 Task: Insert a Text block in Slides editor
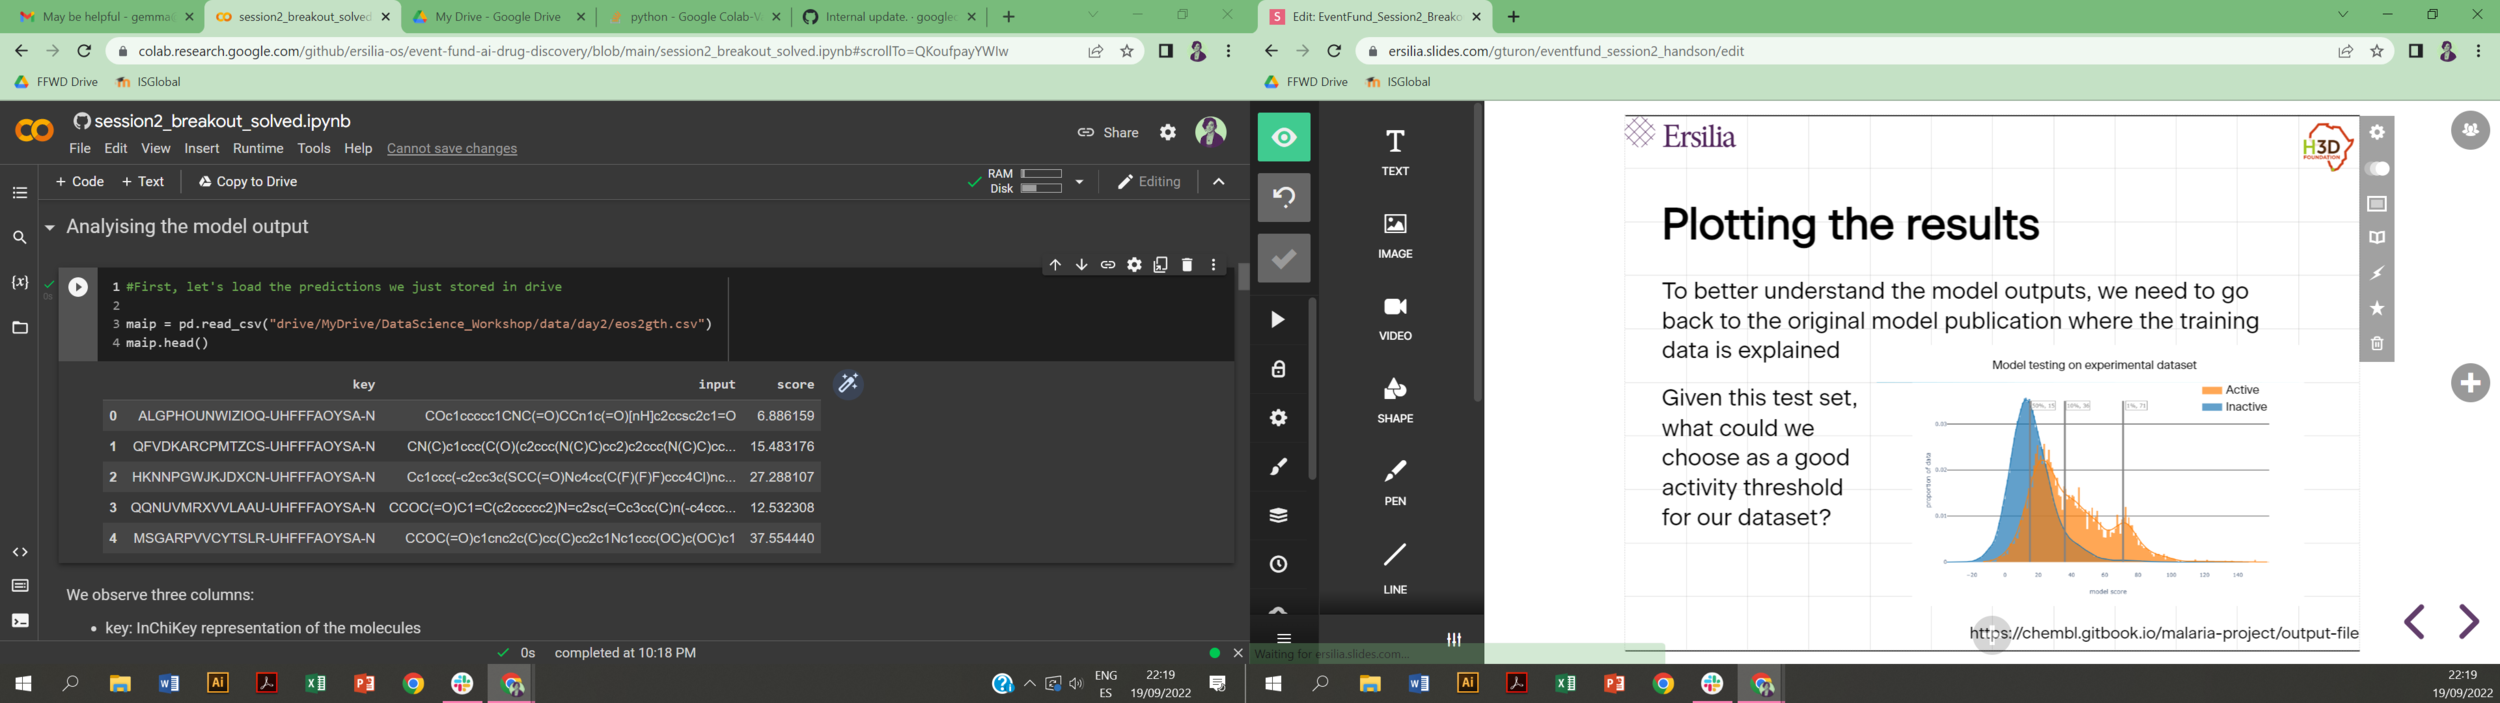pyautogui.click(x=1395, y=152)
